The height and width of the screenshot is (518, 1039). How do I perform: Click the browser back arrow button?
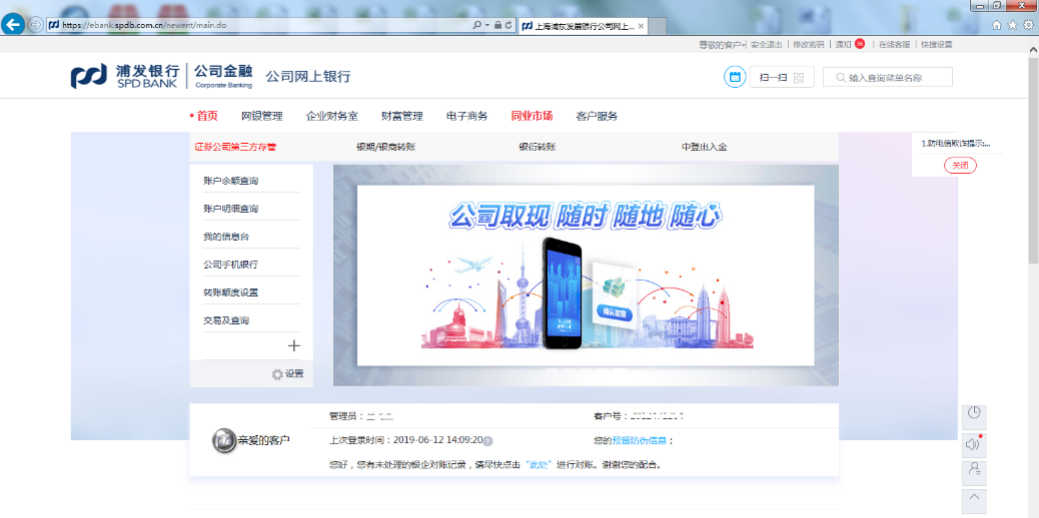[x=13, y=24]
